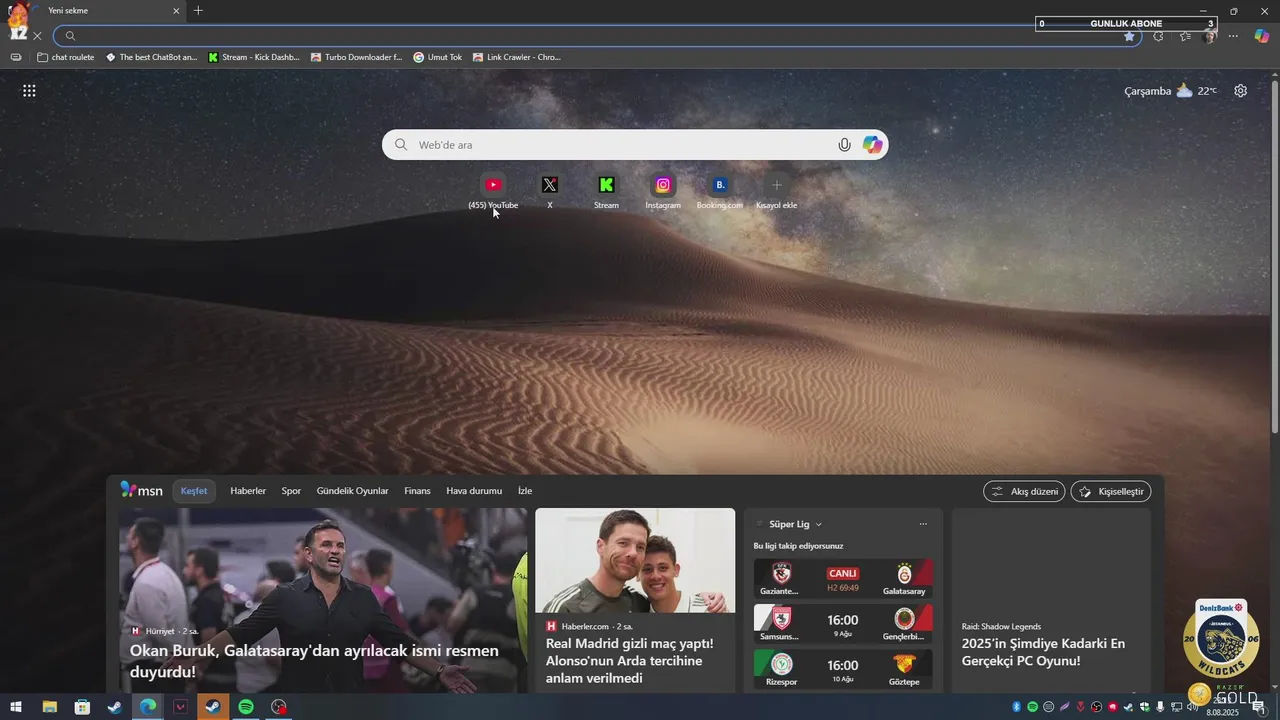Open the weather widget showing 22°C
Viewport: 1280px width, 720px height.
tap(1170, 91)
